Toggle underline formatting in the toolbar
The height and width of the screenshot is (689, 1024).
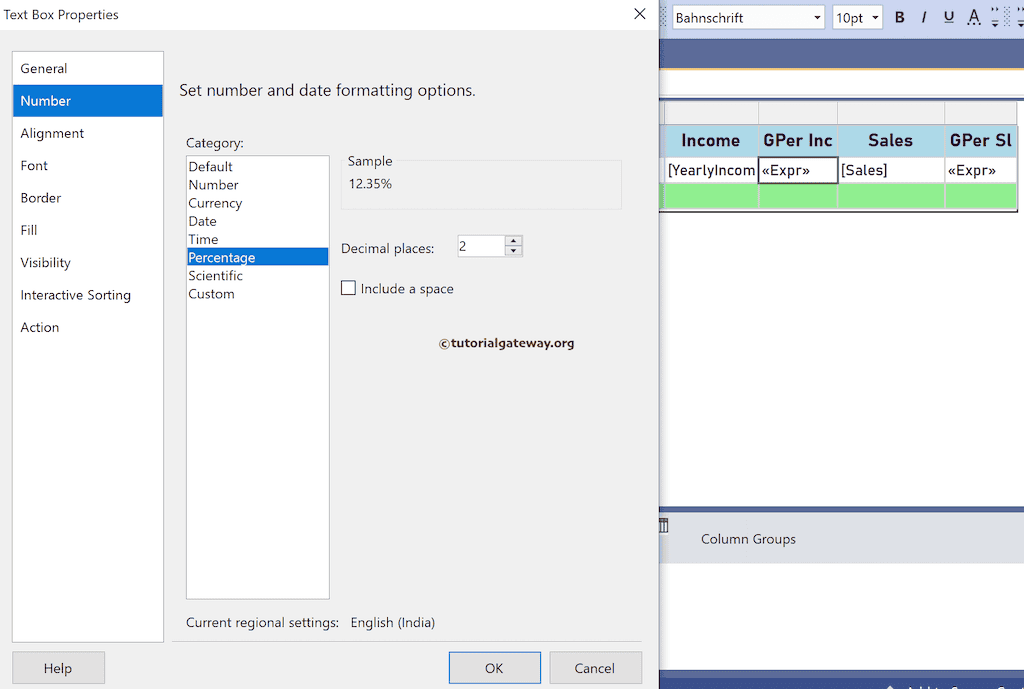[948, 18]
